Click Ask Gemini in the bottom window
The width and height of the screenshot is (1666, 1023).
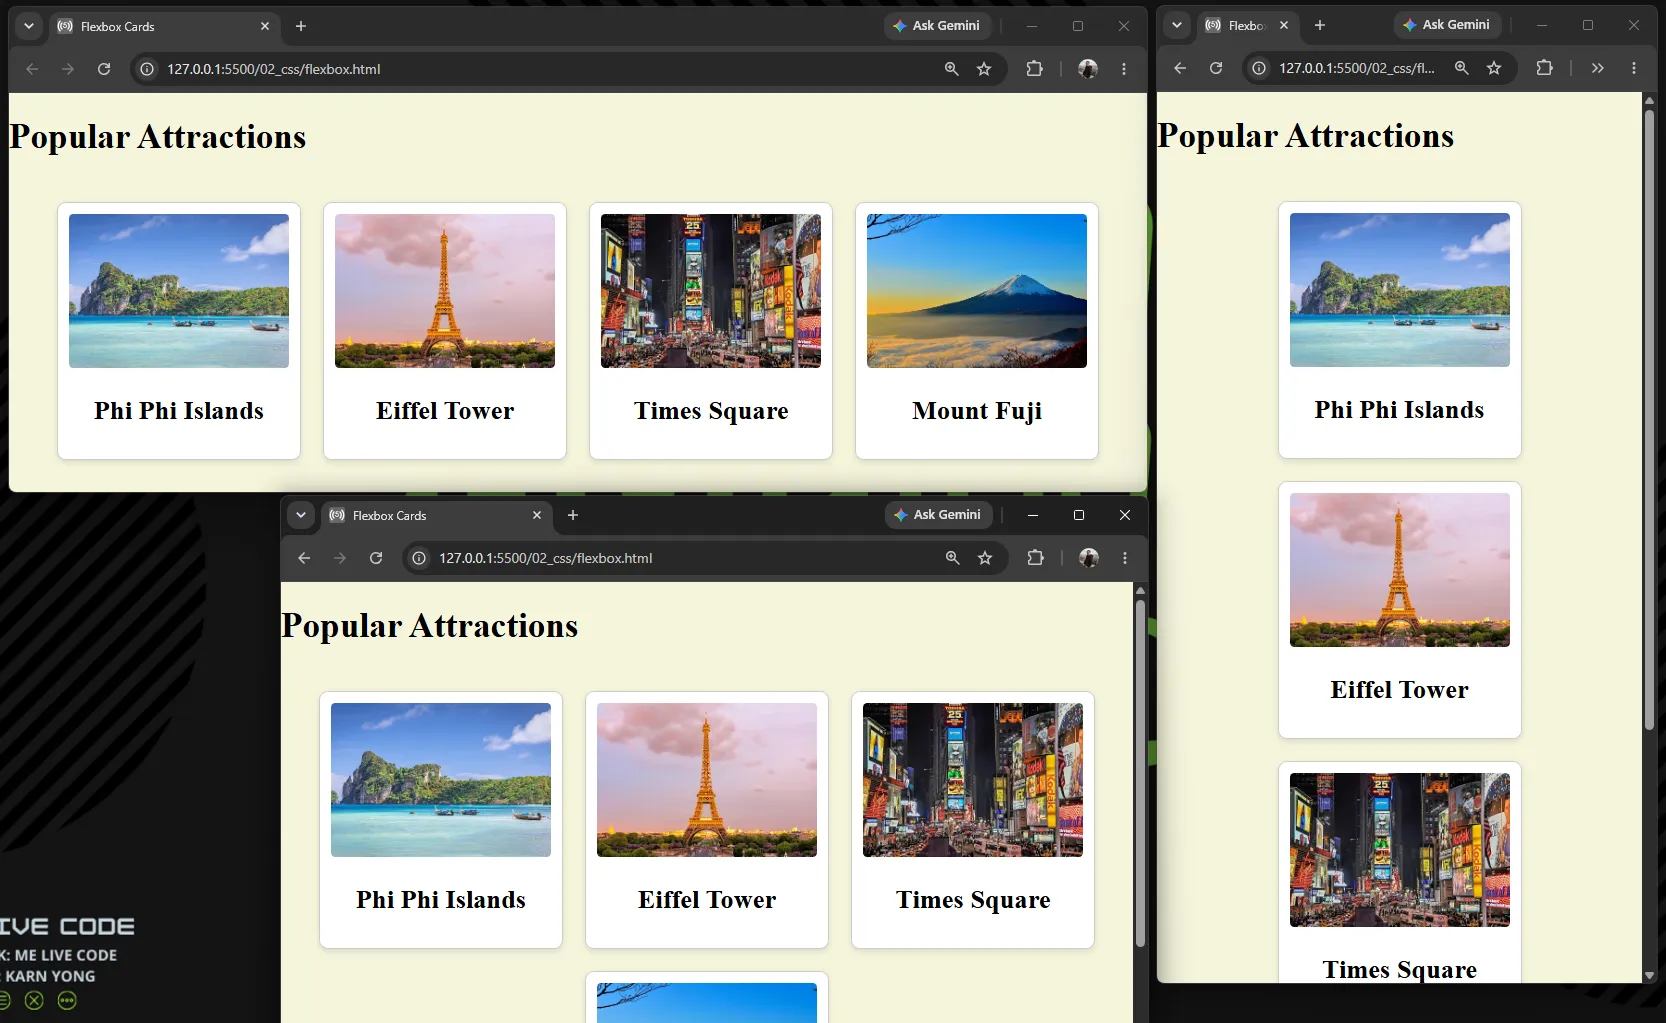(x=938, y=515)
